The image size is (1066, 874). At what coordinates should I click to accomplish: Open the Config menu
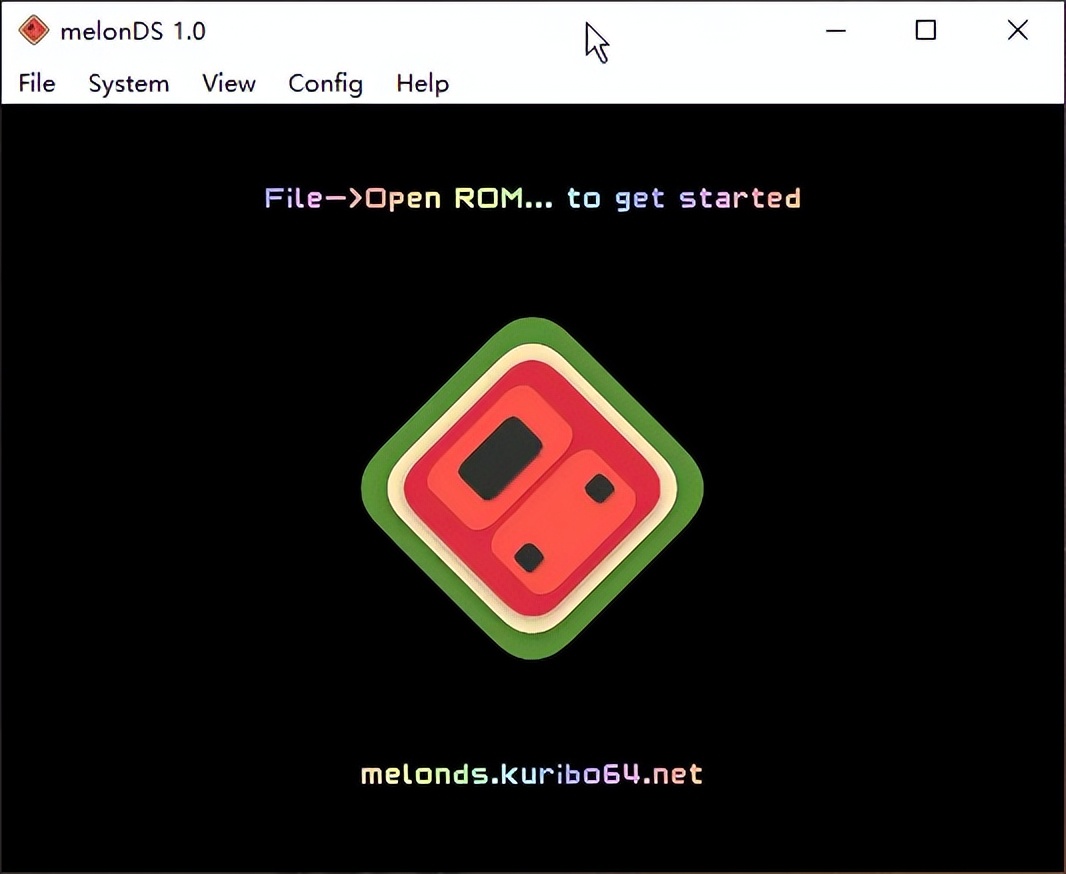click(325, 84)
